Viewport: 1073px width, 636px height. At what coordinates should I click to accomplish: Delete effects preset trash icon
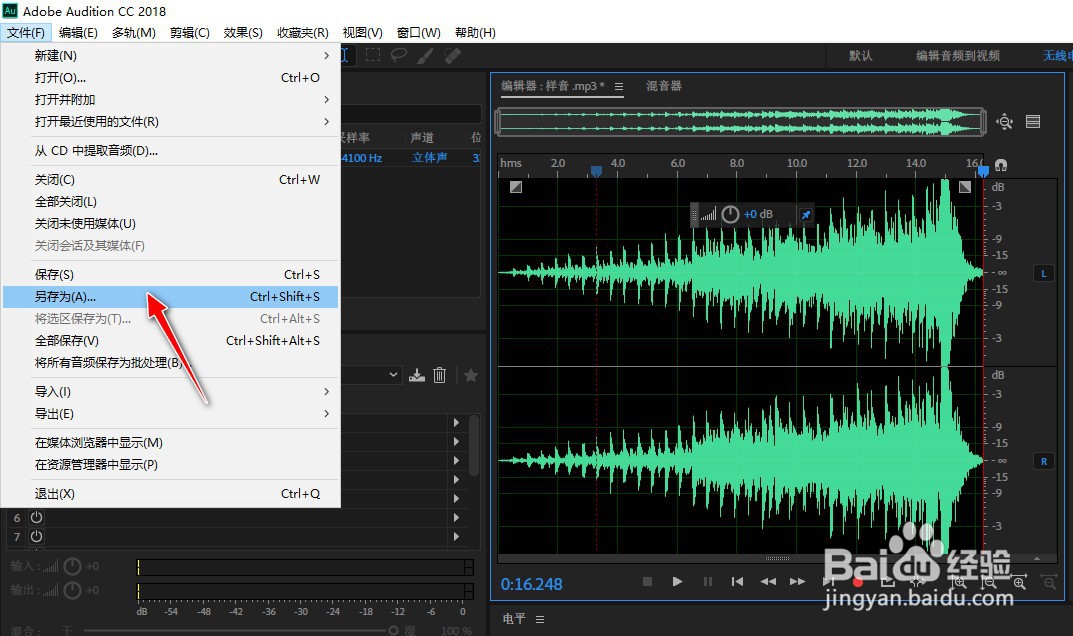[x=439, y=375]
